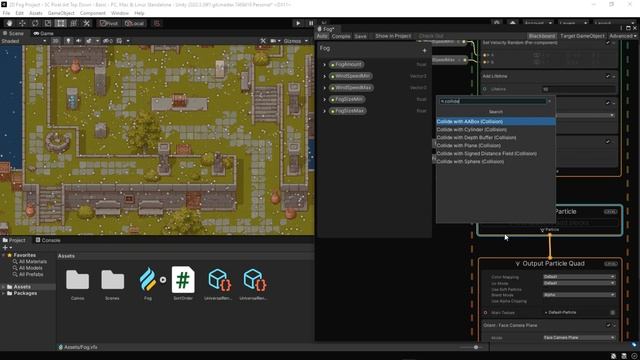The image size is (640, 360).
Task: Switch to the Scene tab
Action: [x=13, y=33]
